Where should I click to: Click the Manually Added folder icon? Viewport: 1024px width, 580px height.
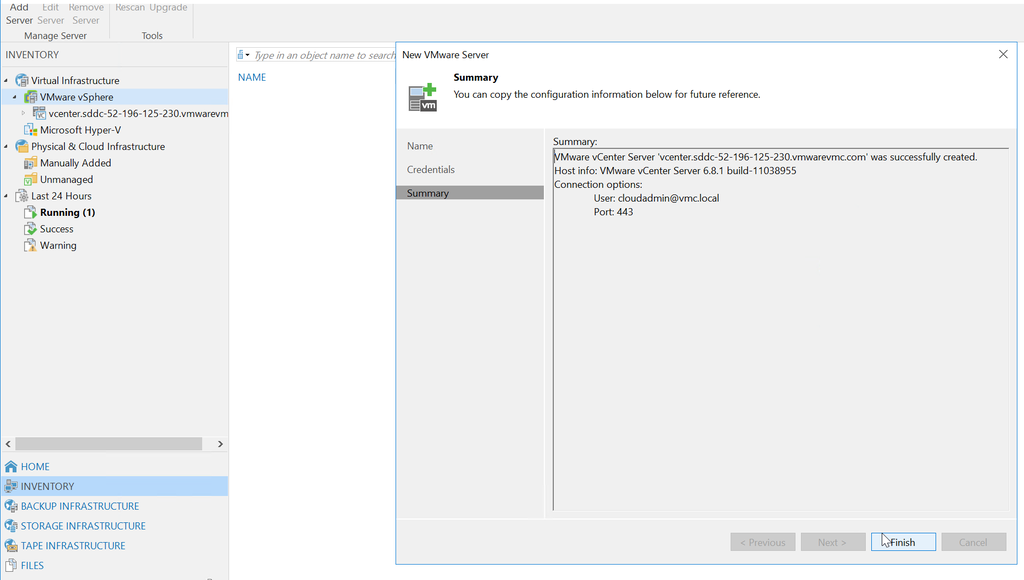click(x=31, y=163)
